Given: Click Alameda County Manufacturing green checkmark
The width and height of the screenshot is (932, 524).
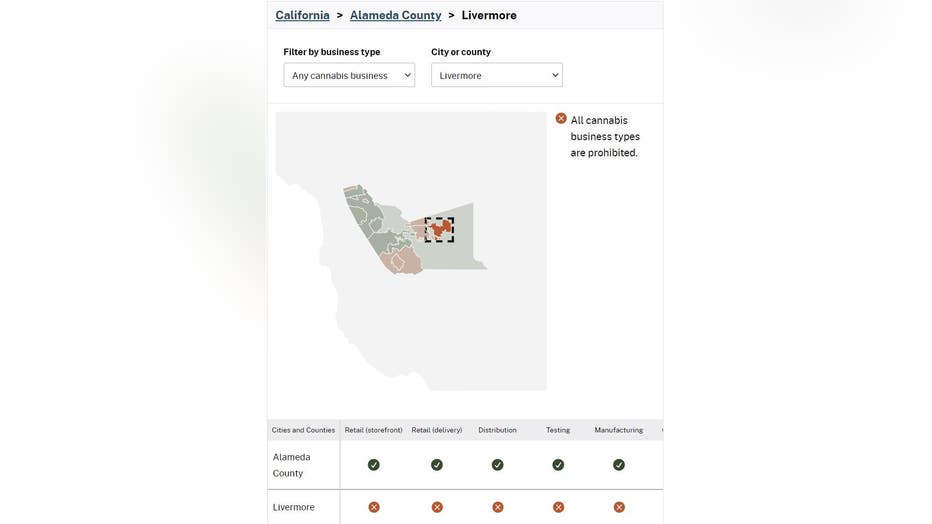Looking at the screenshot, I should 619,465.
